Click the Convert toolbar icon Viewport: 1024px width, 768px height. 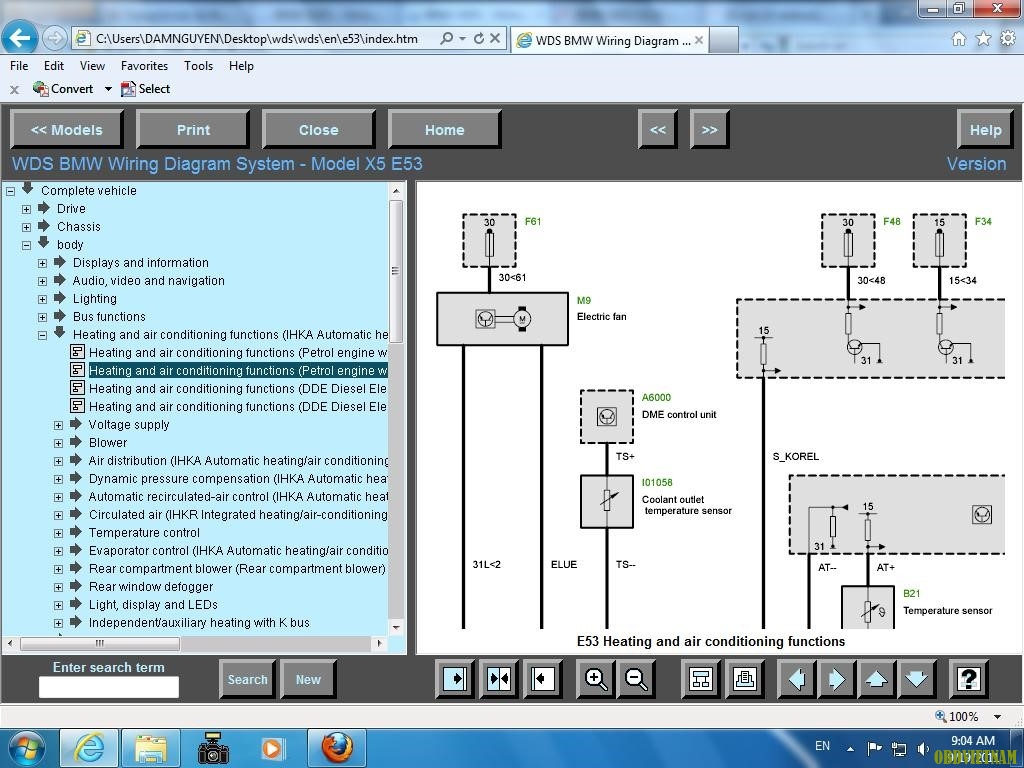click(63, 89)
